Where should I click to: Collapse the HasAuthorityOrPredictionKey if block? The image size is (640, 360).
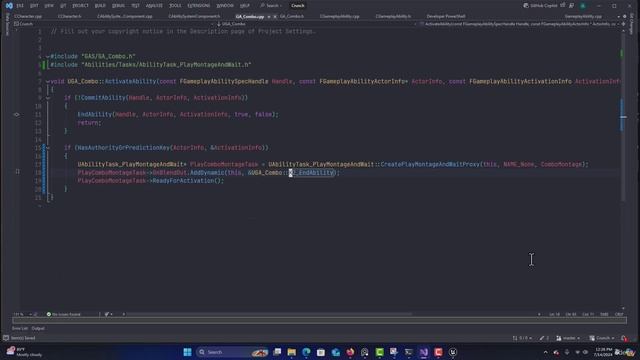click(x=47, y=148)
